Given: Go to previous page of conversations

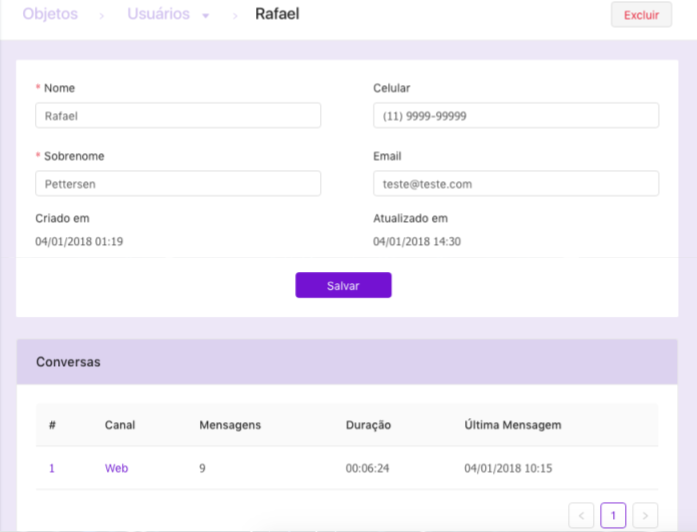Looking at the screenshot, I should pyautogui.click(x=581, y=515).
